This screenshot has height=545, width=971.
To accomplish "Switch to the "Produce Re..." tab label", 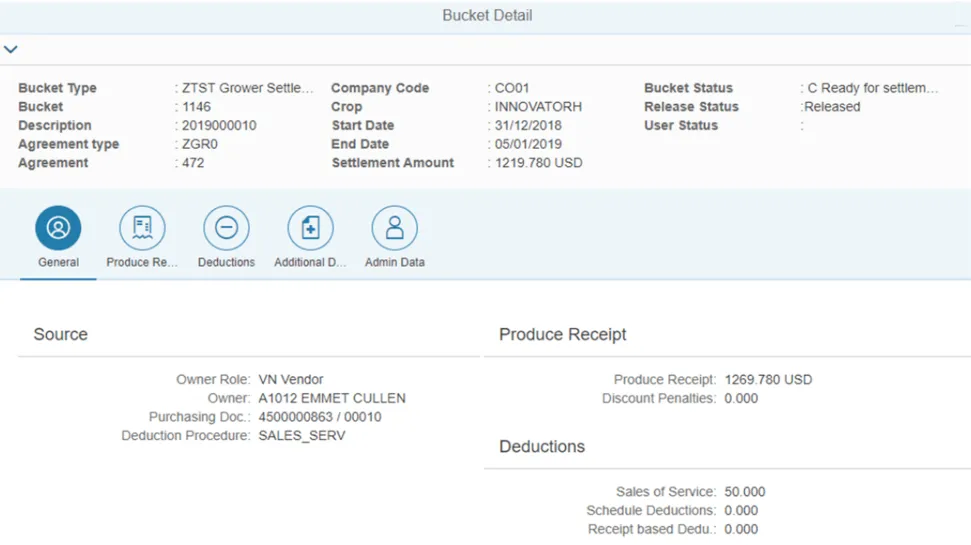I will coord(142,262).
